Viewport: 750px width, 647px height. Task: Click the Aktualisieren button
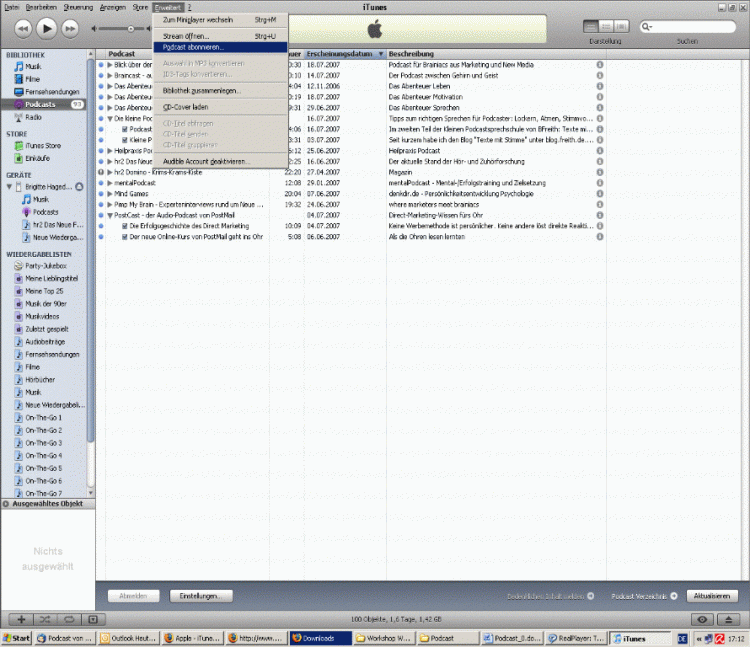[714, 596]
